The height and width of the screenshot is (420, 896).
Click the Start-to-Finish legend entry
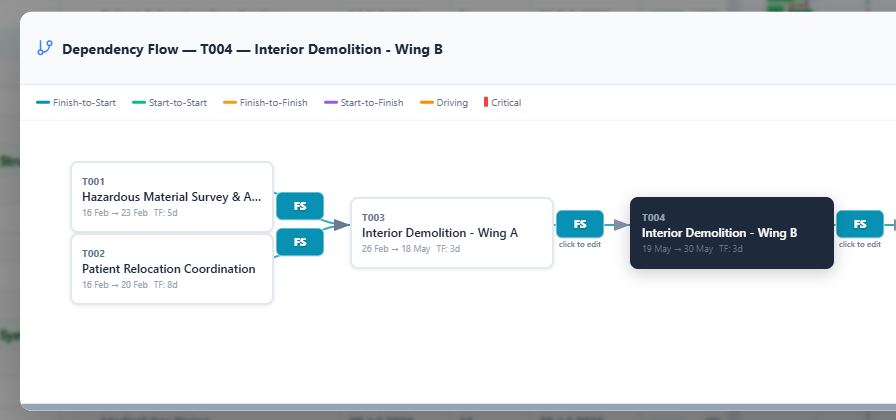pos(364,103)
